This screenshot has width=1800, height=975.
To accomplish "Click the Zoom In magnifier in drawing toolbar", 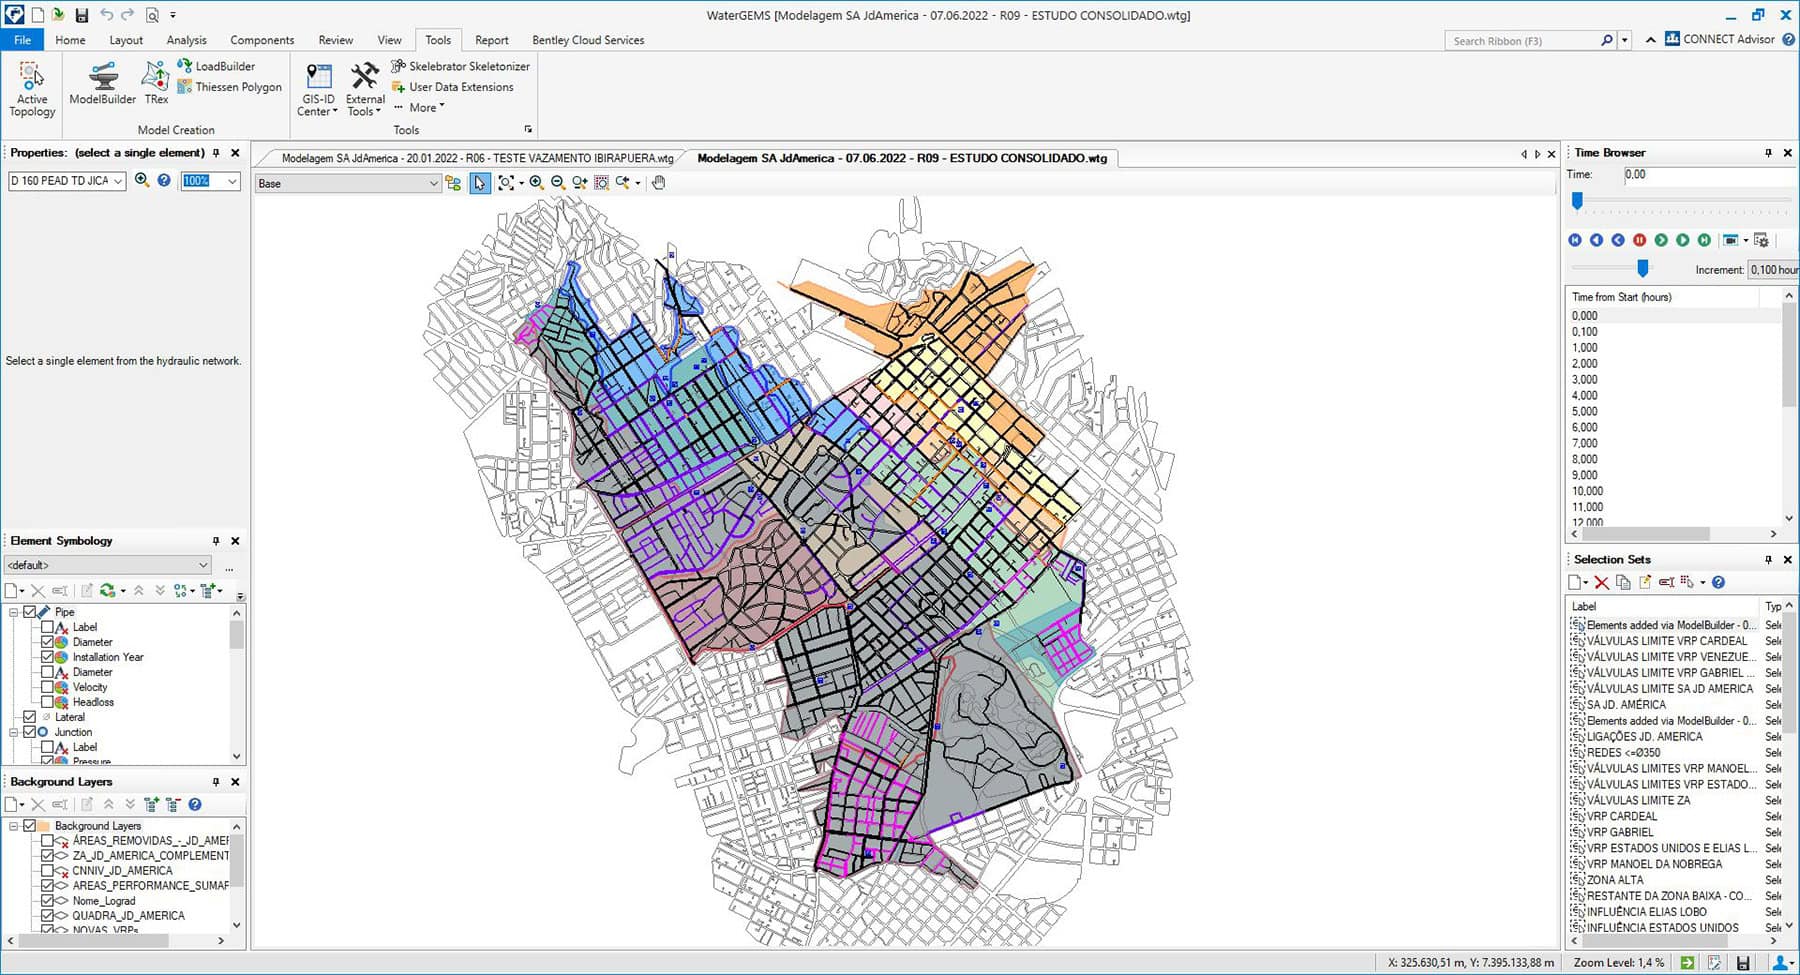I will [x=536, y=183].
